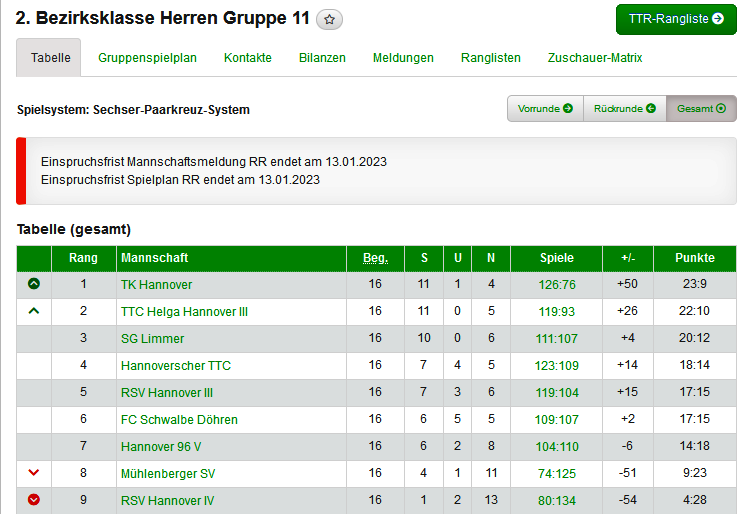The image size is (740, 514).
Task: Open the Gruppenspielplan tab
Action: 147,58
